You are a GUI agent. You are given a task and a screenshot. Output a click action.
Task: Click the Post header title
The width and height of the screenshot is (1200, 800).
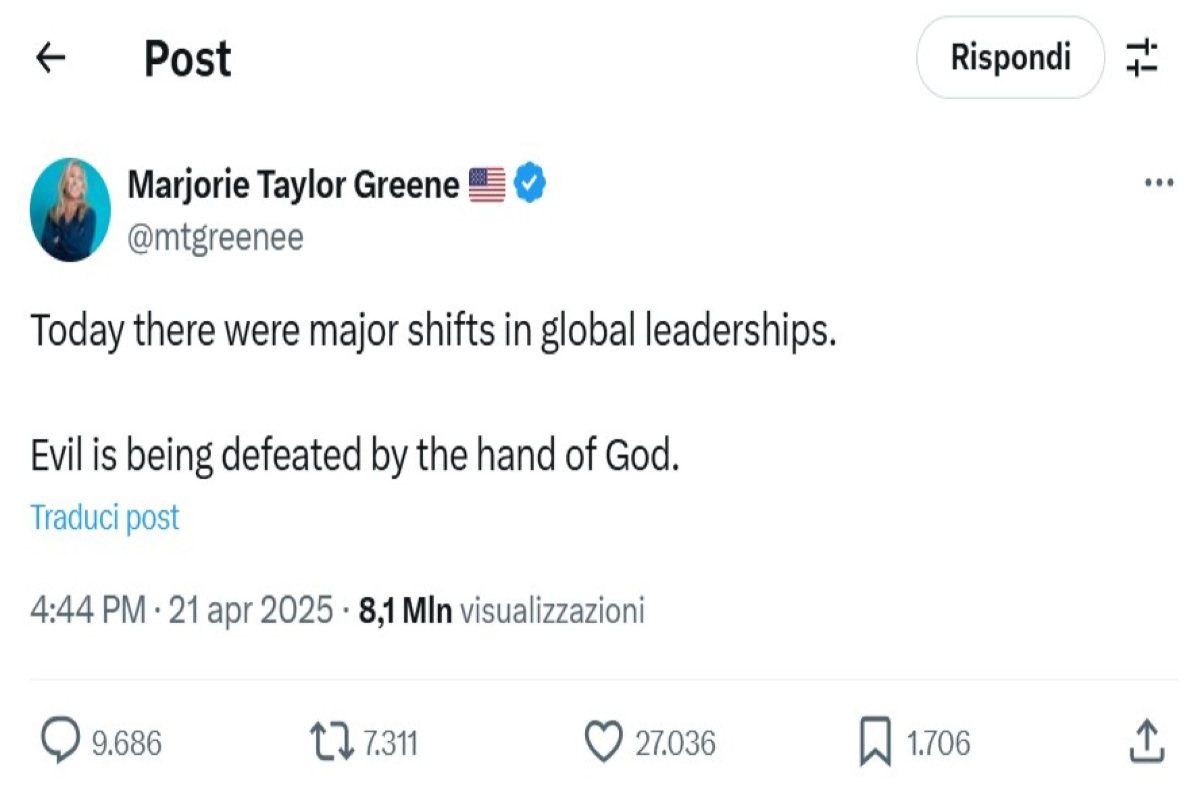[x=187, y=59]
